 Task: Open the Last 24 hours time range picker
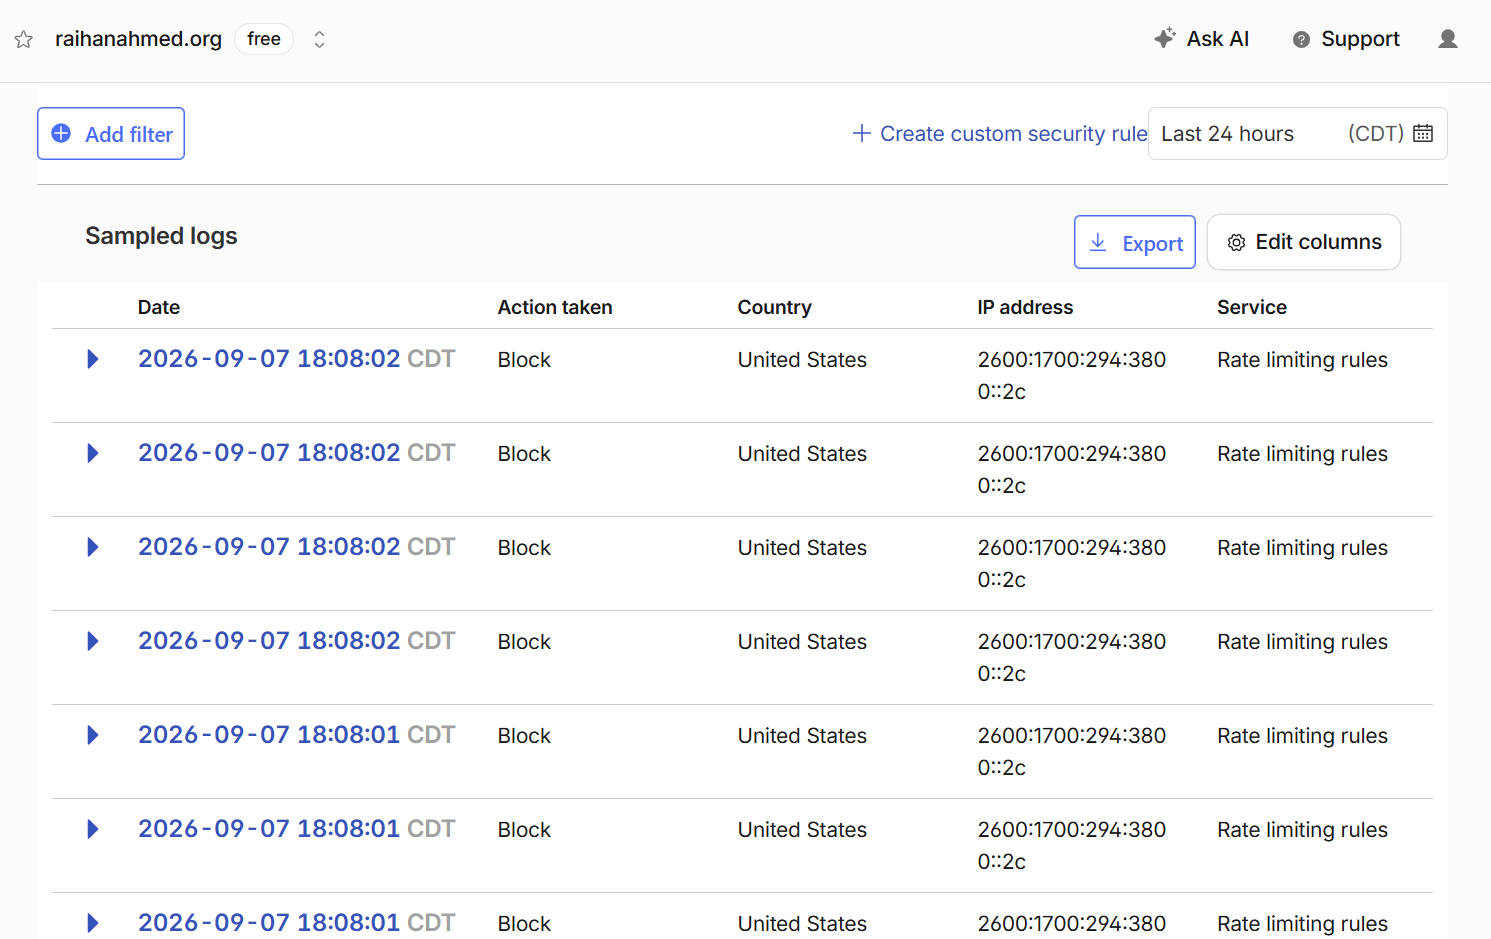pyautogui.click(x=1297, y=134)
